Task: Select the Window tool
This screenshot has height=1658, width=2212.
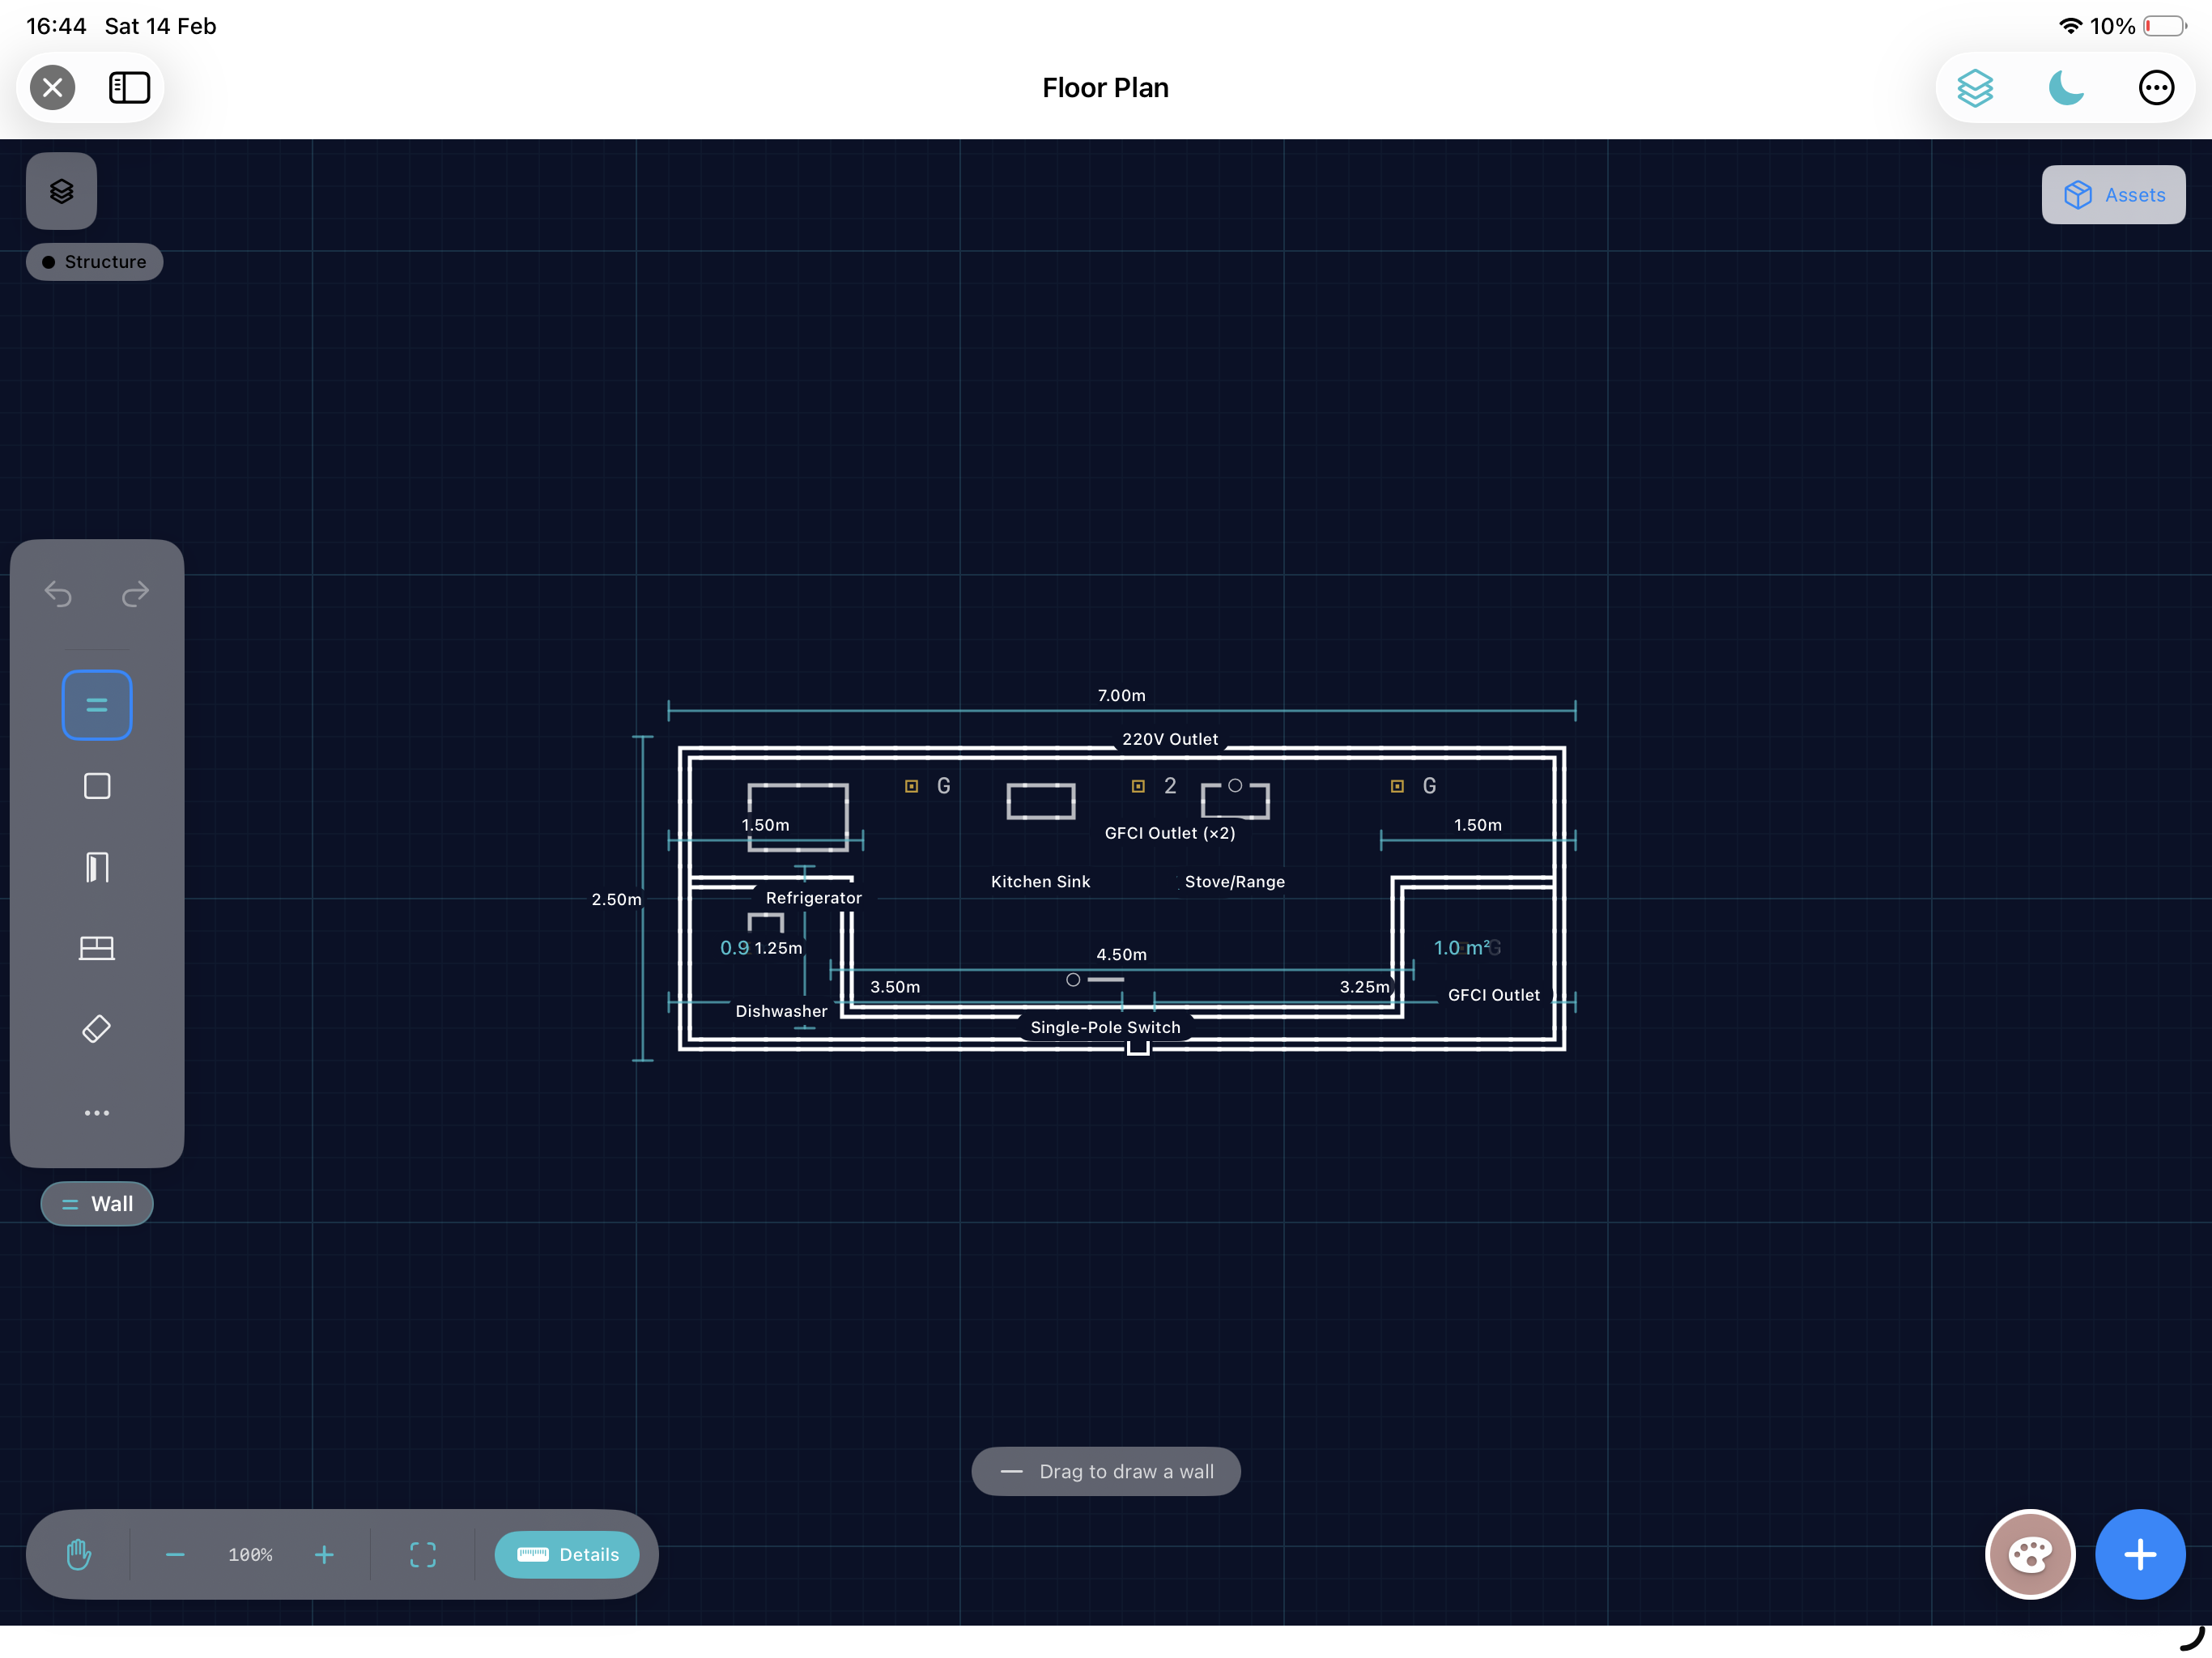Action: (x=96, y=948)
